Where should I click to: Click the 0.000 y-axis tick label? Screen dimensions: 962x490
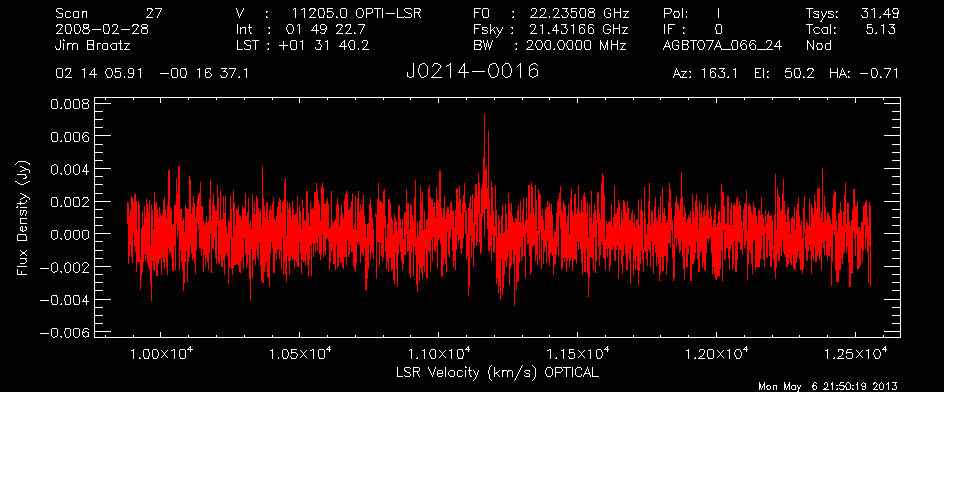(x=70, y=235)
